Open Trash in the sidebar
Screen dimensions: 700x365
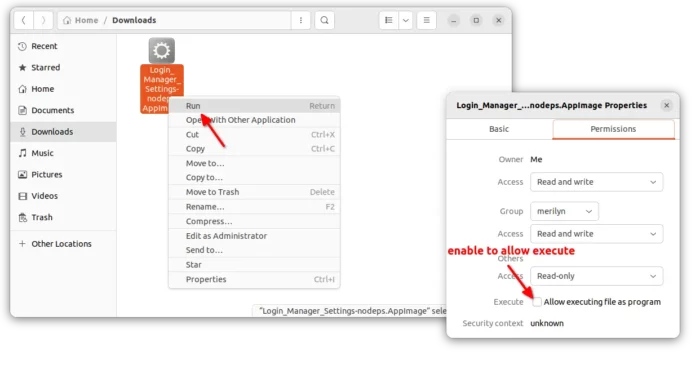click(x=63, y=217)
